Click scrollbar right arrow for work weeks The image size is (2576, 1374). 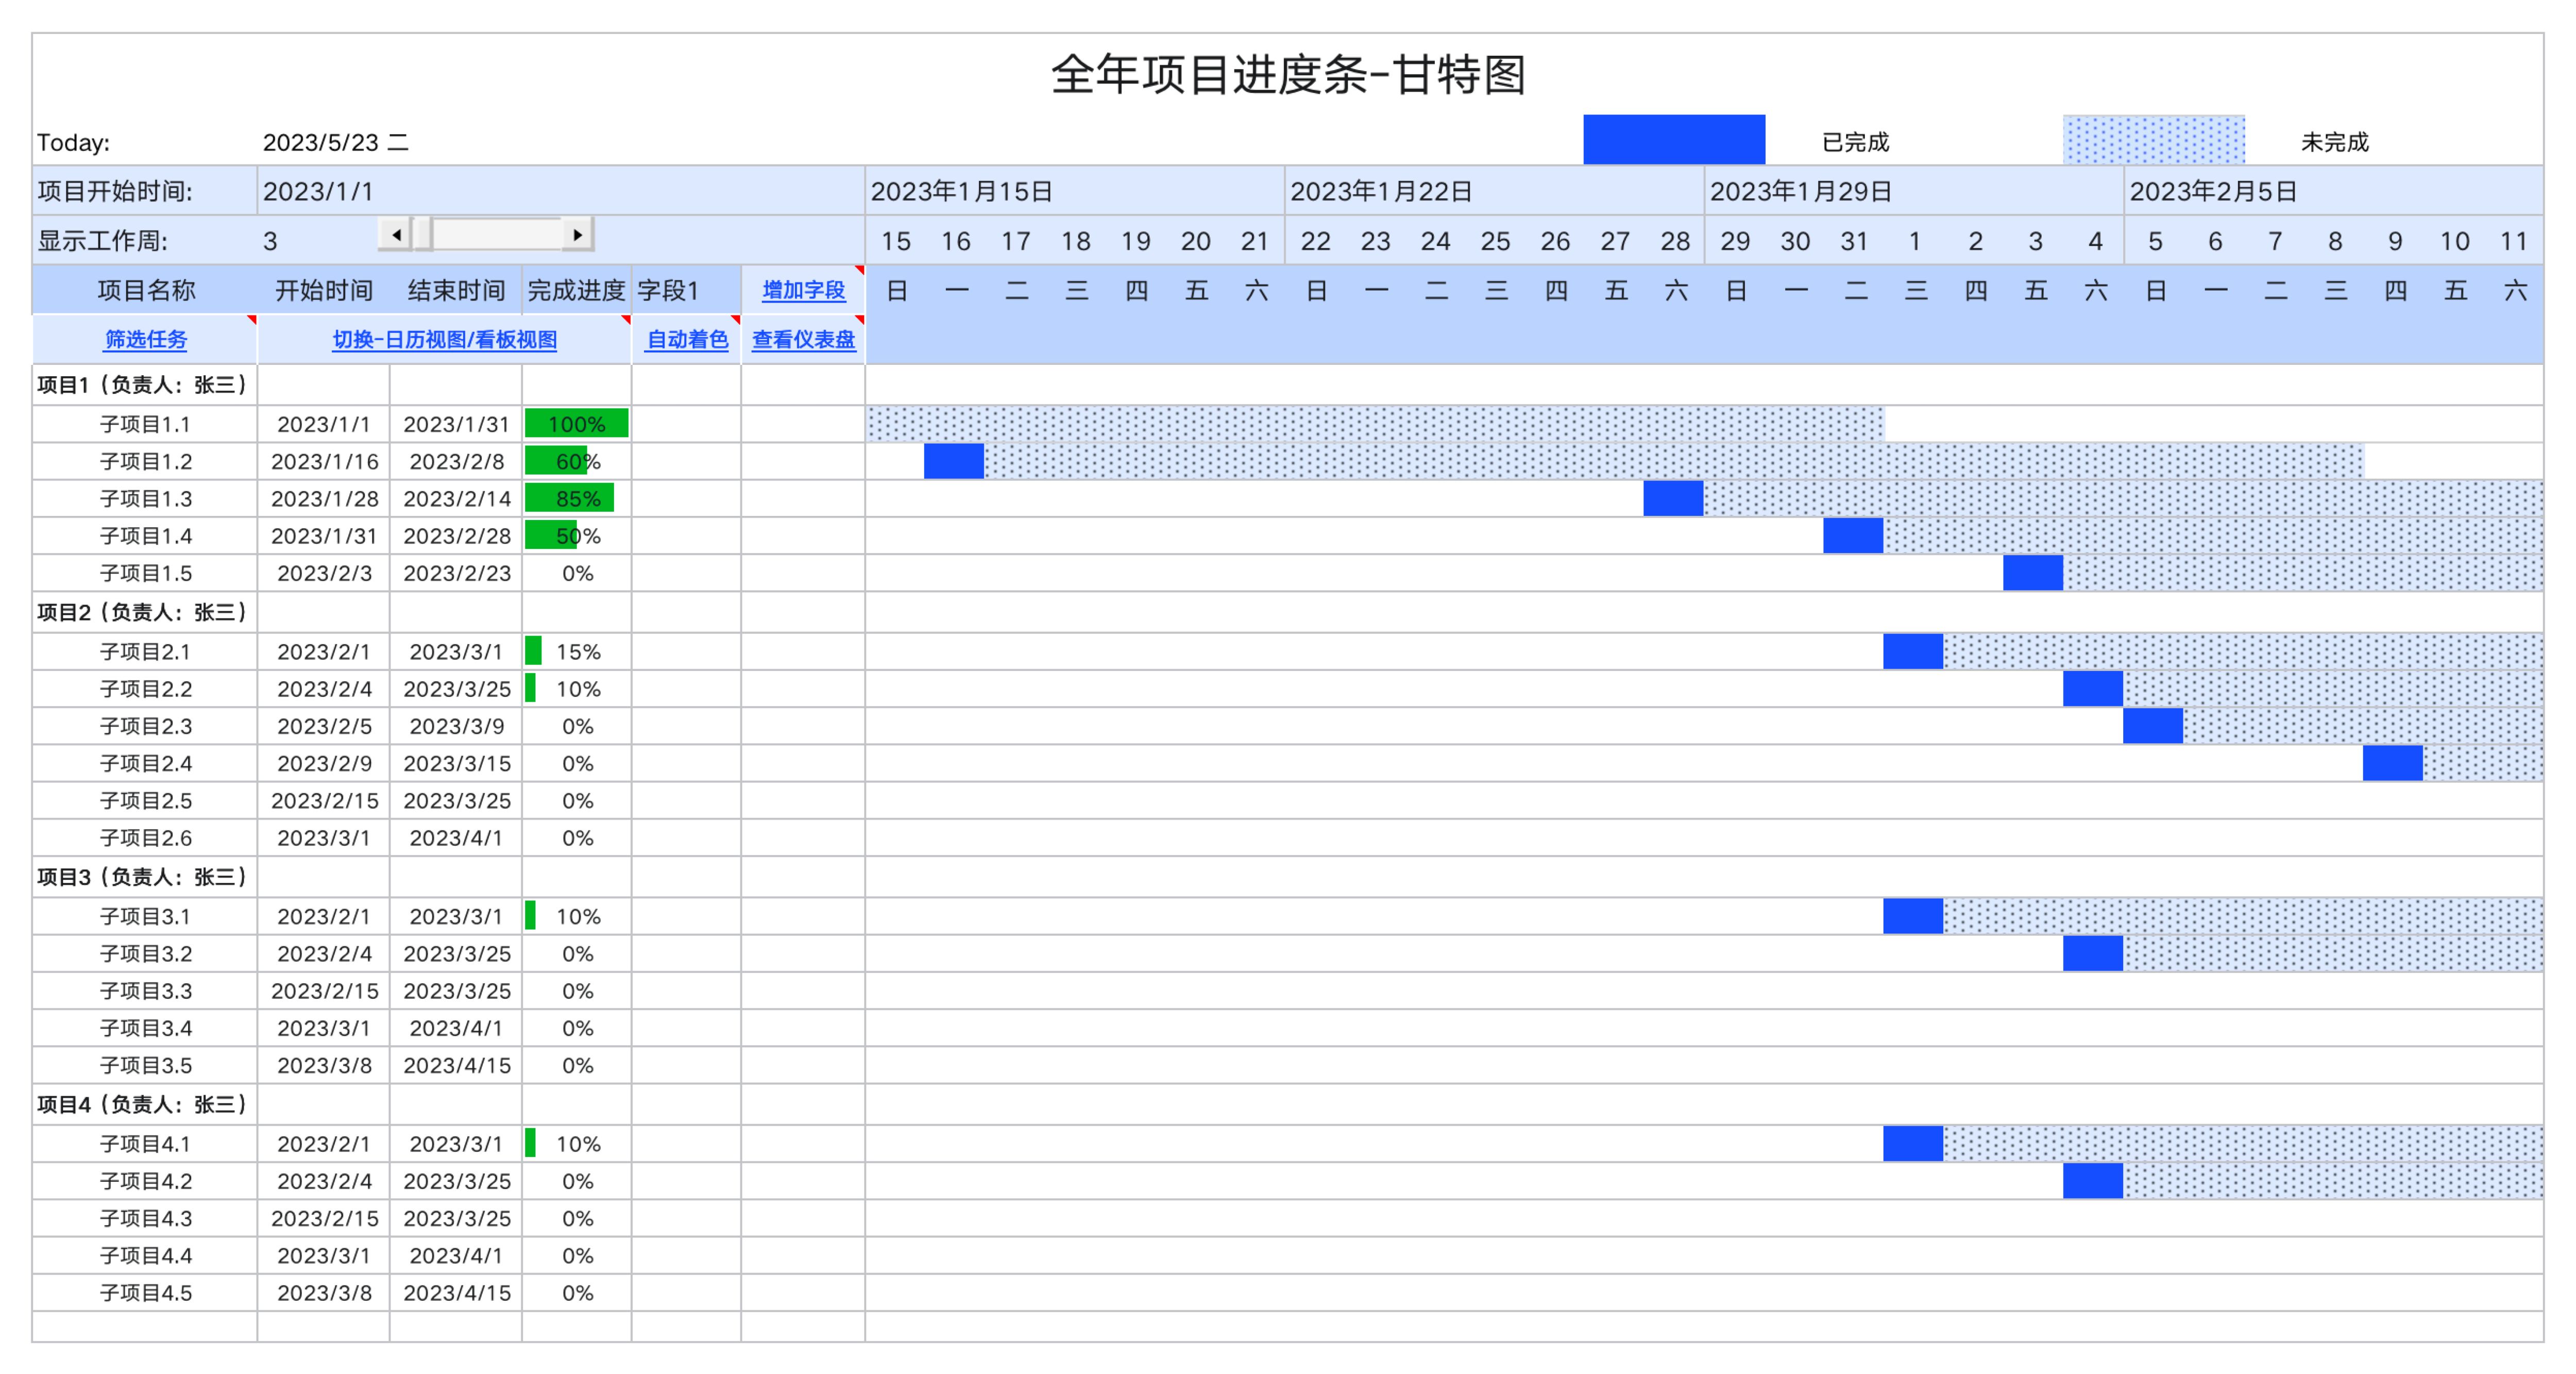click(x=577, y=235)
